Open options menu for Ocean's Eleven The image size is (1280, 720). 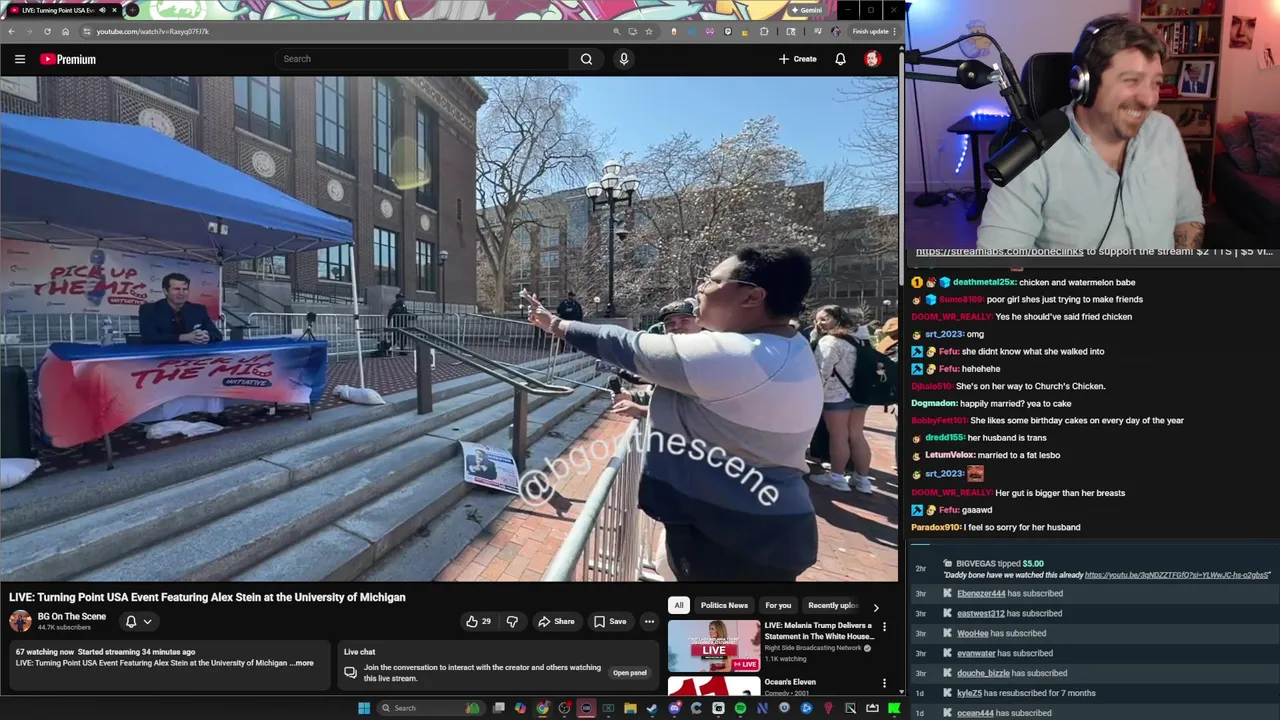coord(884,684)
